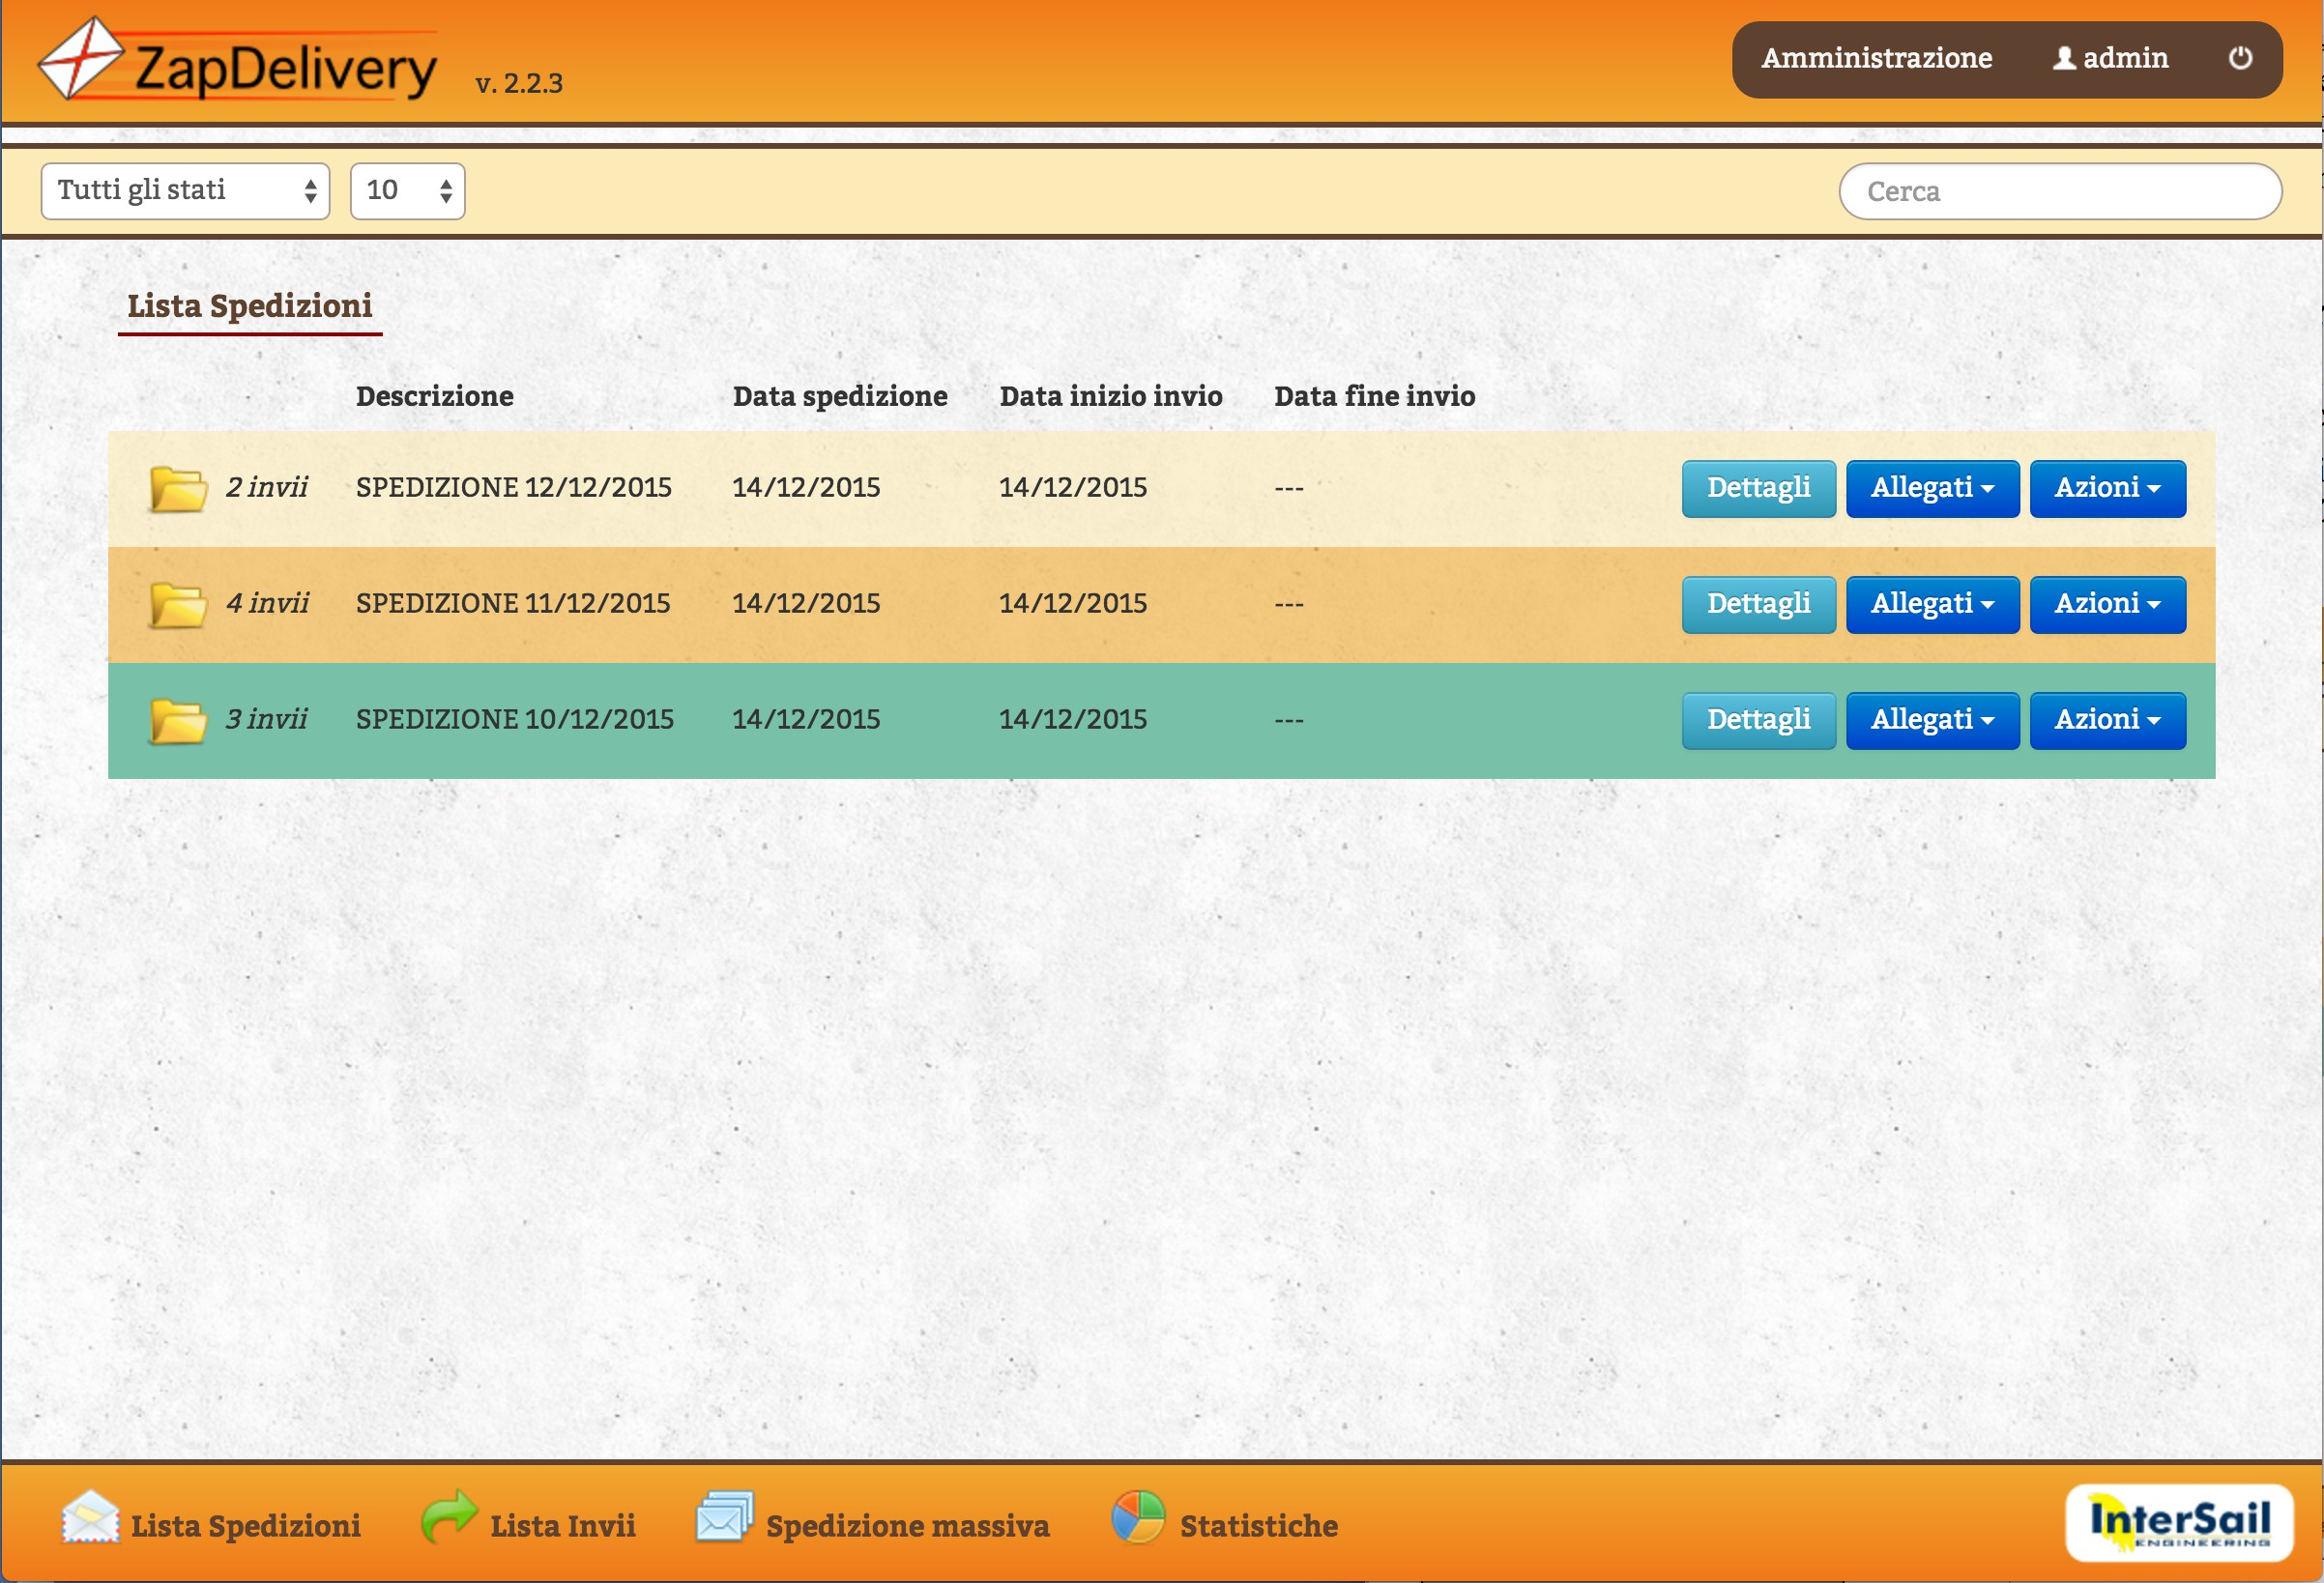
Task: Click the Lista Invii green arrow icon
Action: [449, 1516]
